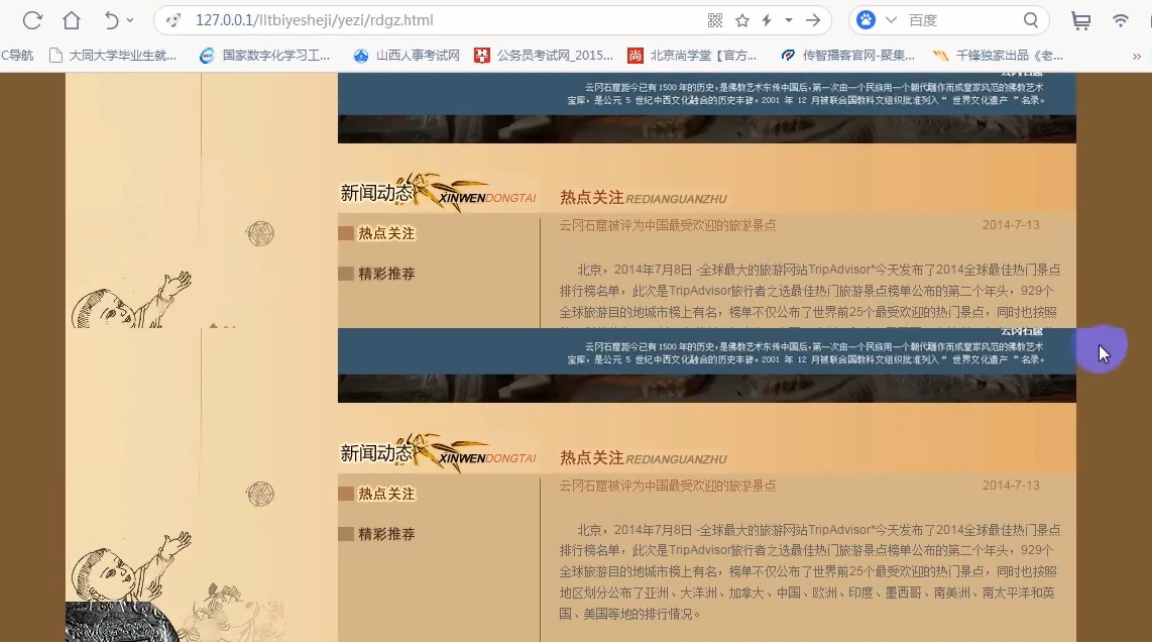
Task: Click the go forward arrow in address bar
Action: click(813, 21)
